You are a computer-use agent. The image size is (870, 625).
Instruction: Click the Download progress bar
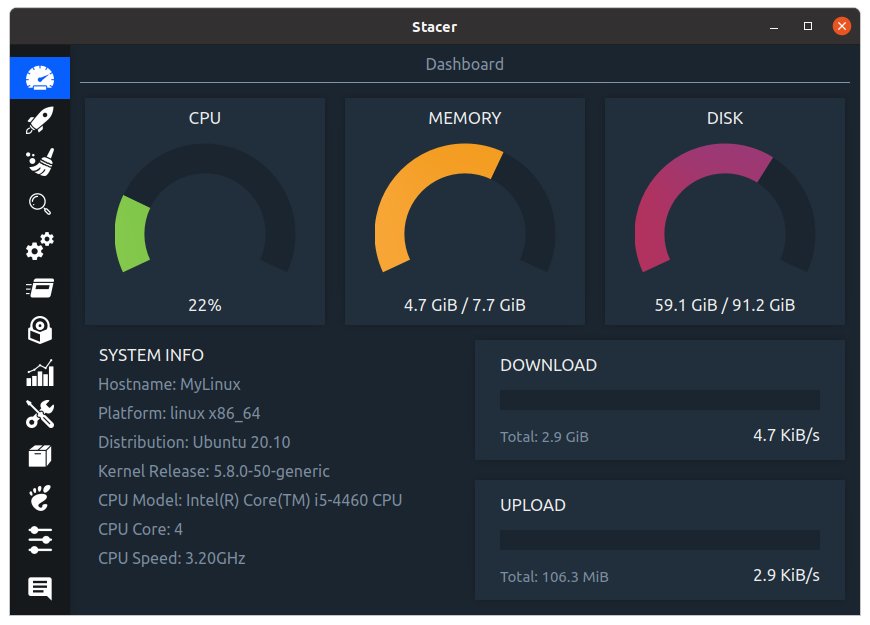(x=660, y=400)
